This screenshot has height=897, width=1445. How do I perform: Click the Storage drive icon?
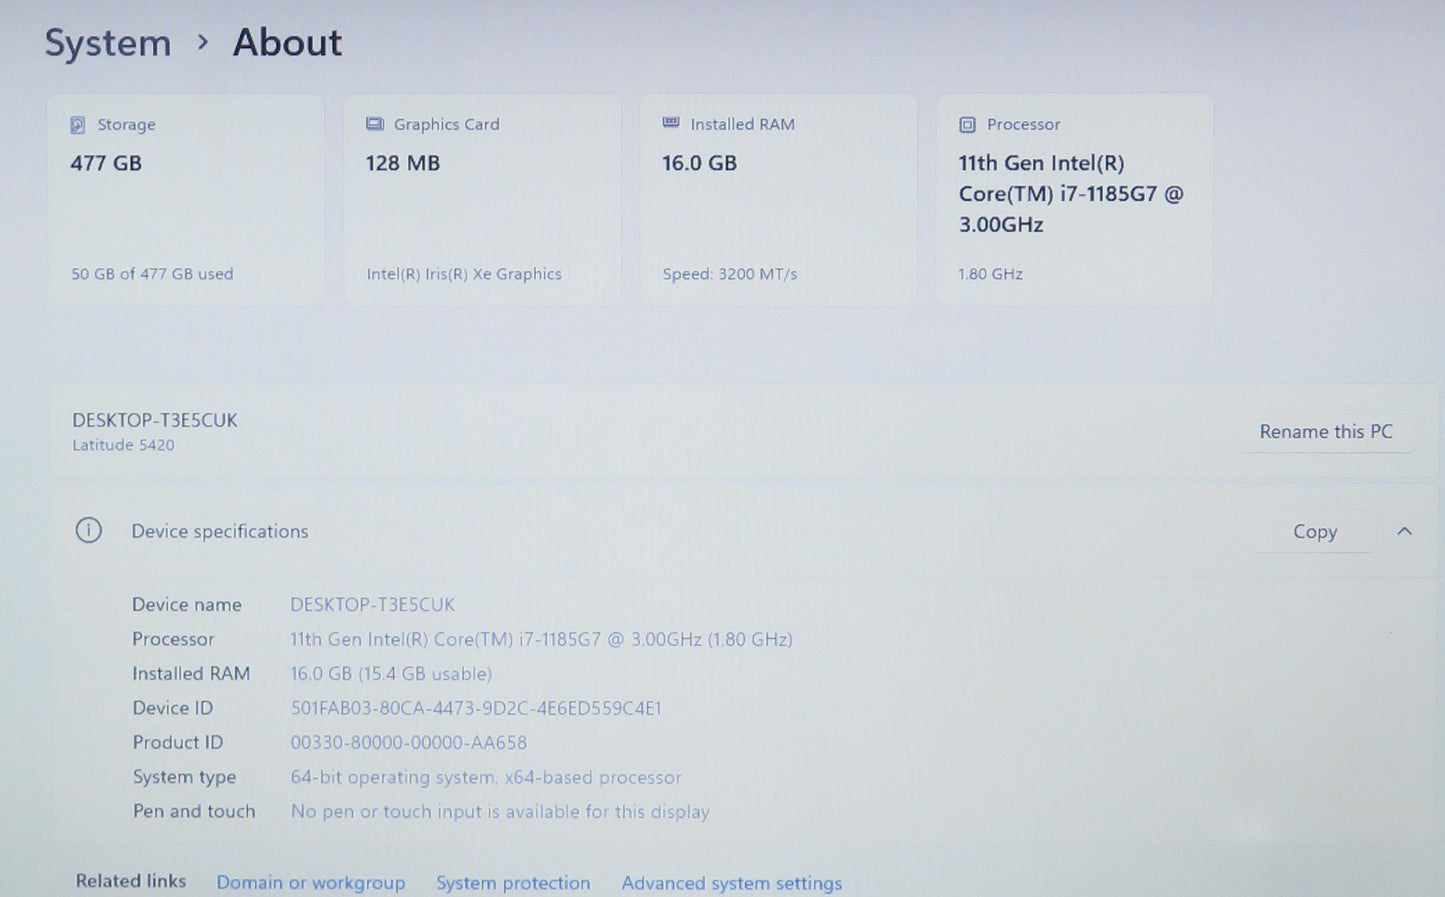[x=77, y=125]
